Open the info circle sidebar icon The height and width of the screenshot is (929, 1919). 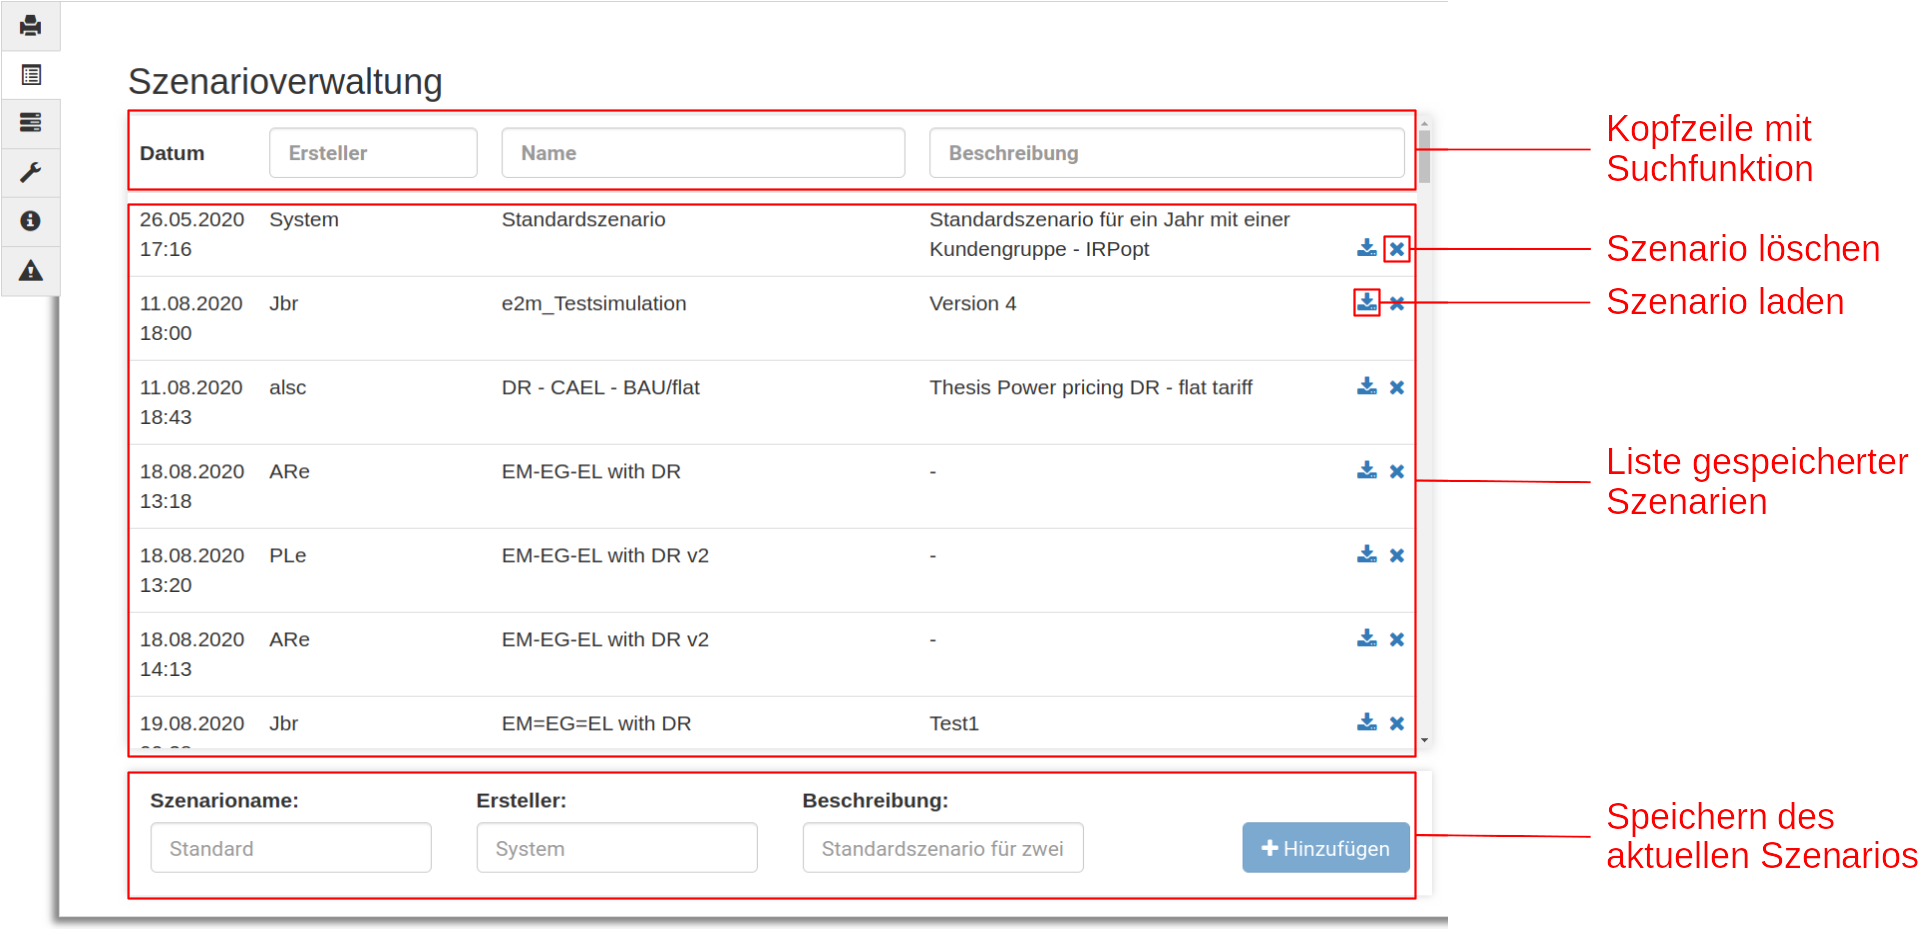click(x=31, y=221)
